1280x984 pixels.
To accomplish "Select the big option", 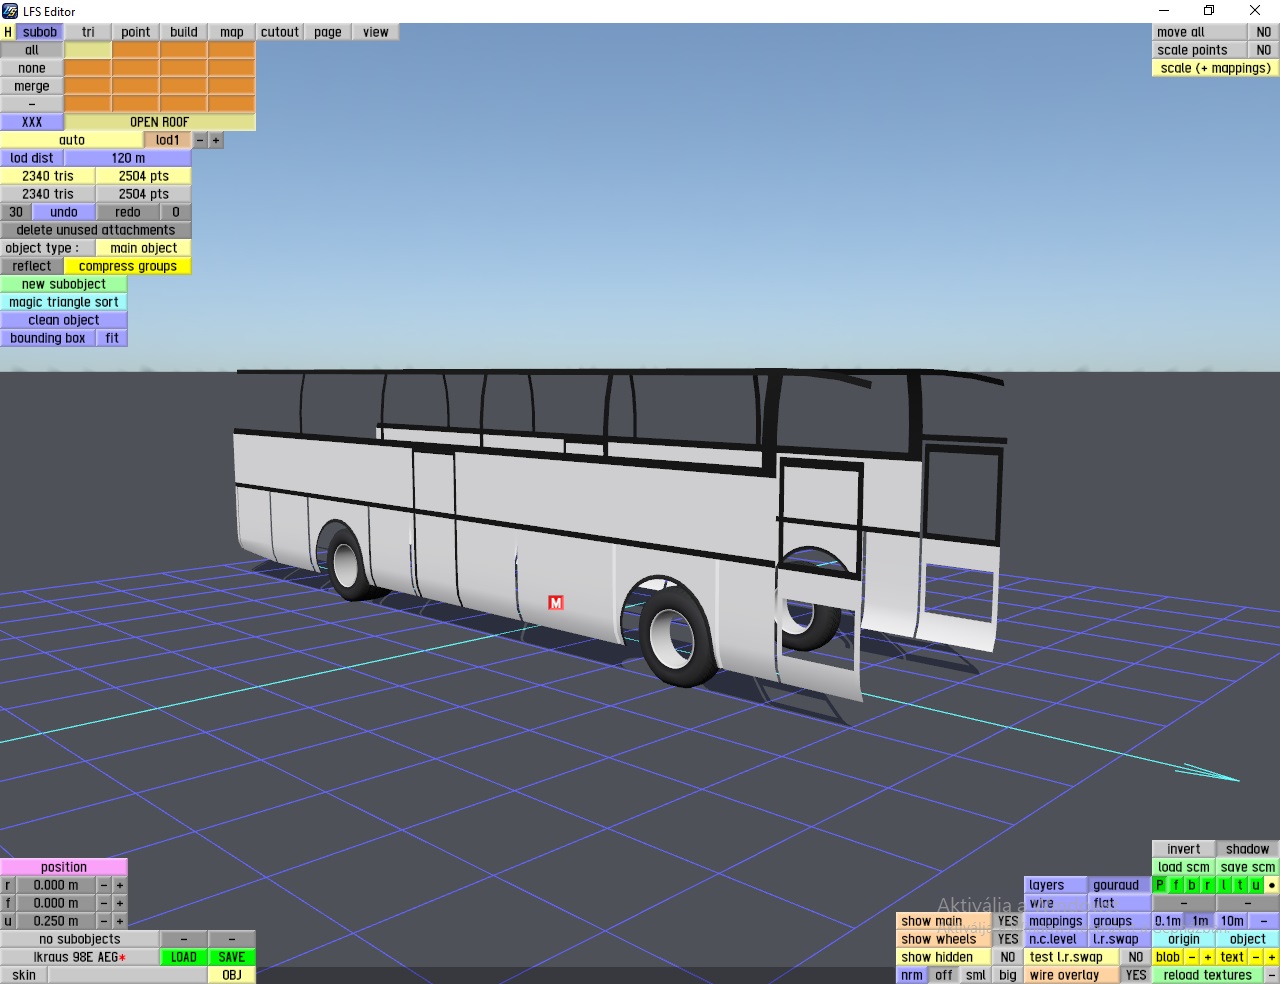I will coord(1008,975).
